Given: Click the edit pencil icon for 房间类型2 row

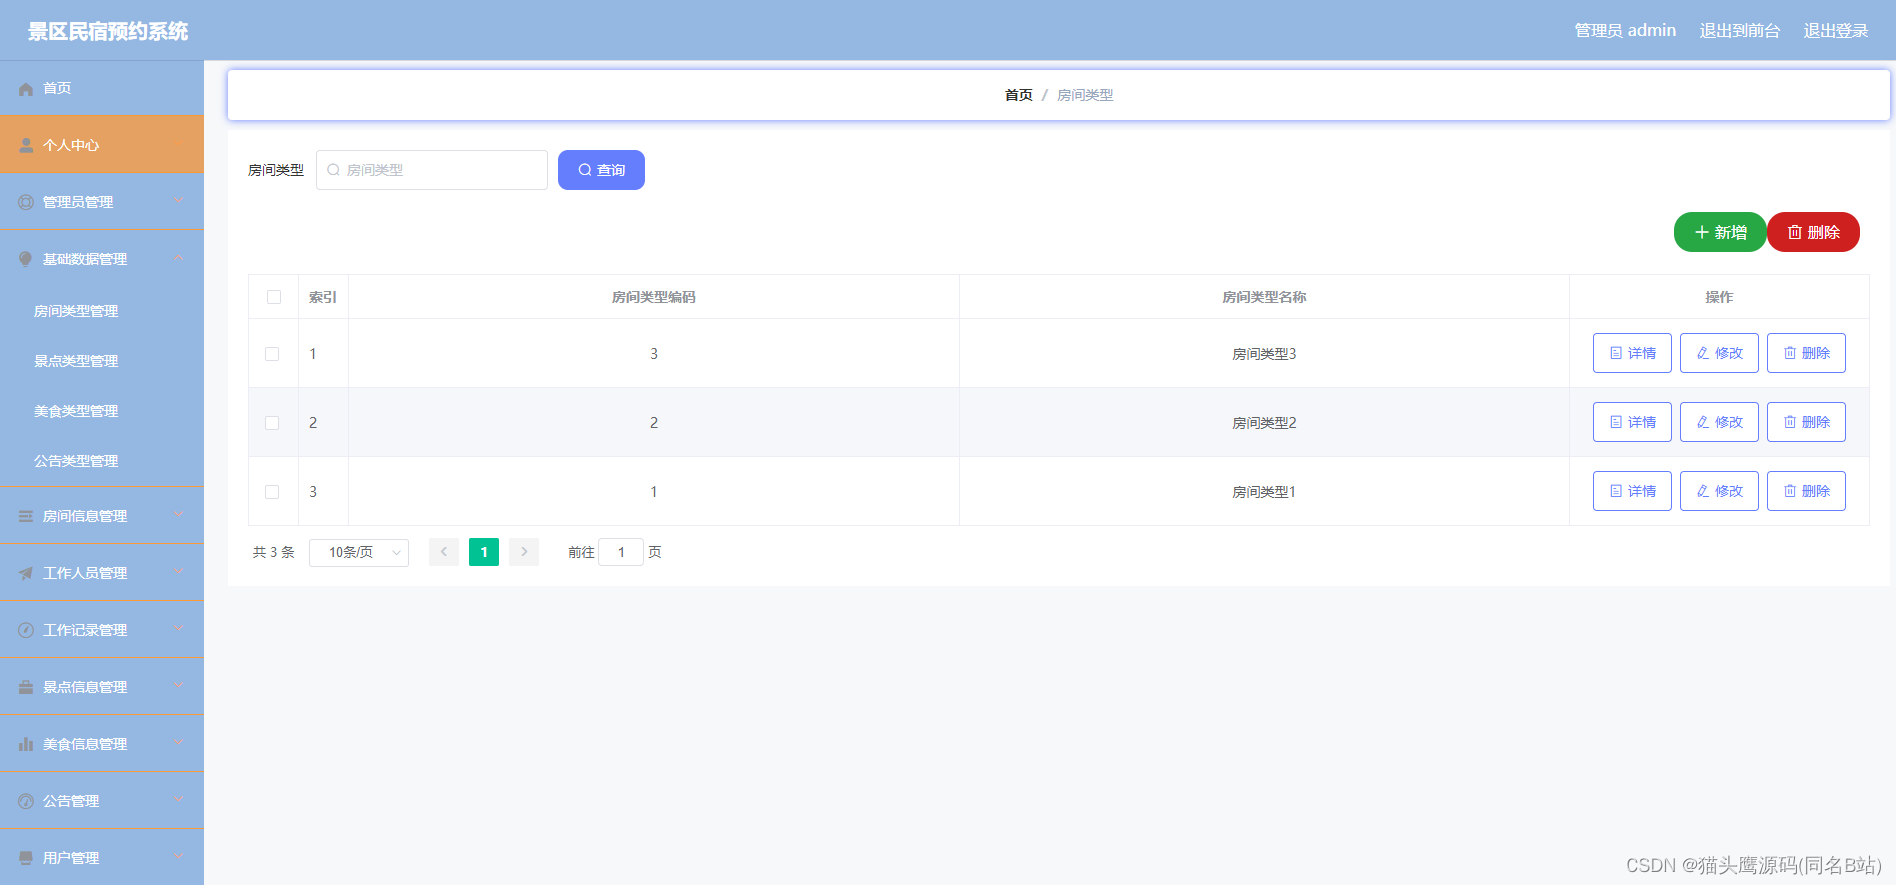Looking at the screenshot, I should [1703, 422].
